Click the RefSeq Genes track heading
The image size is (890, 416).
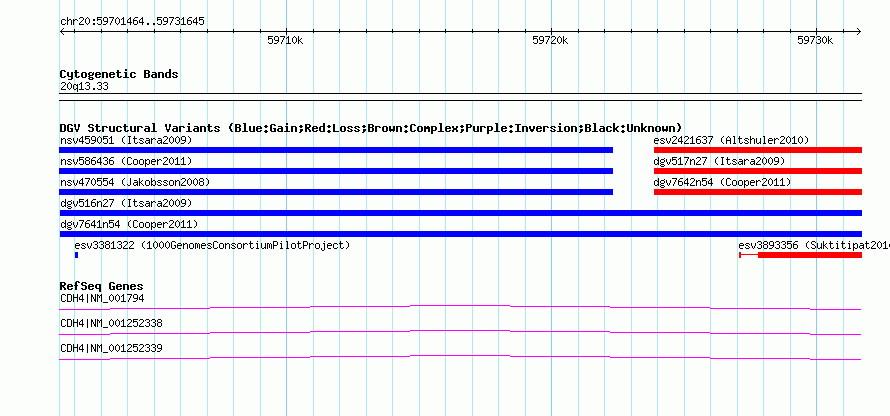point(102,285)
